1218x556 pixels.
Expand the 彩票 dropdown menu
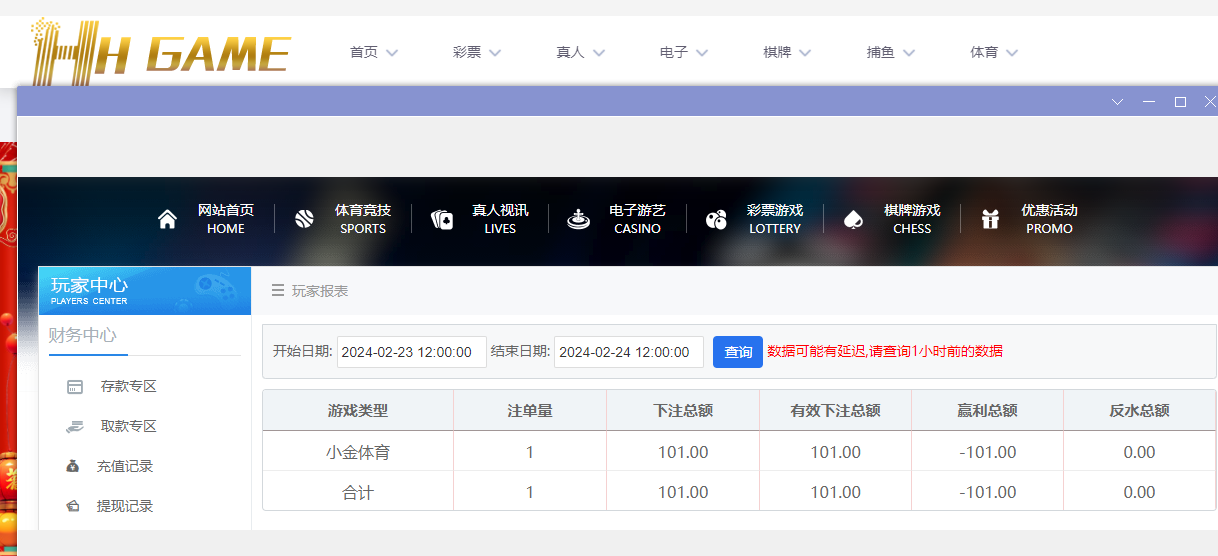477,52
